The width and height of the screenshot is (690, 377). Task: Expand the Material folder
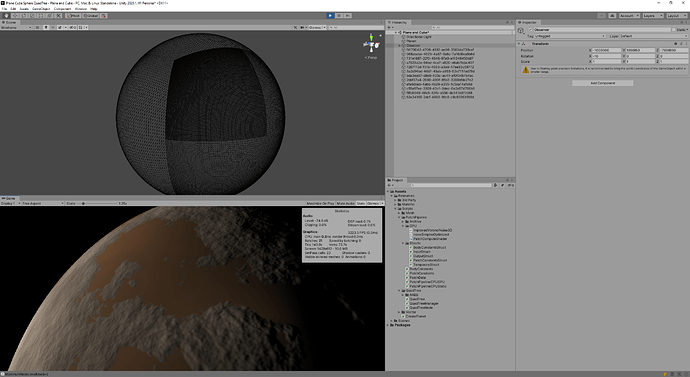396,205
